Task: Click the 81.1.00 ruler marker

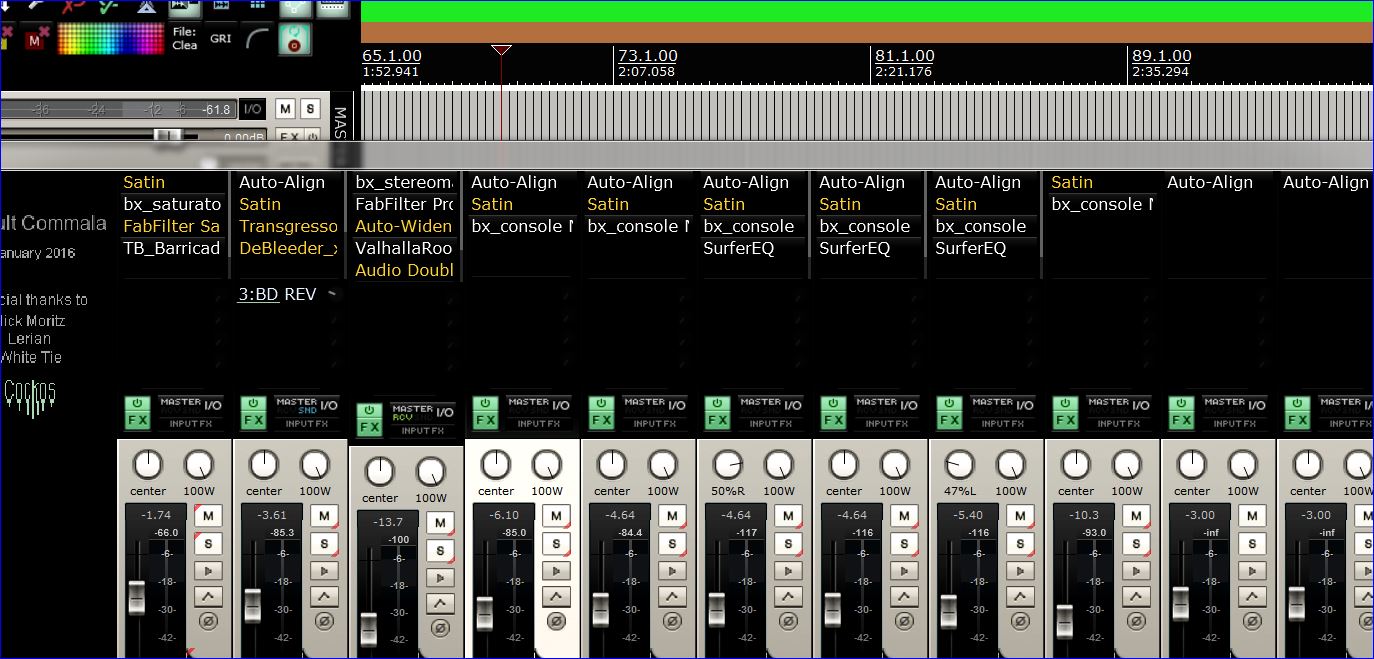Action: (904, 56)
